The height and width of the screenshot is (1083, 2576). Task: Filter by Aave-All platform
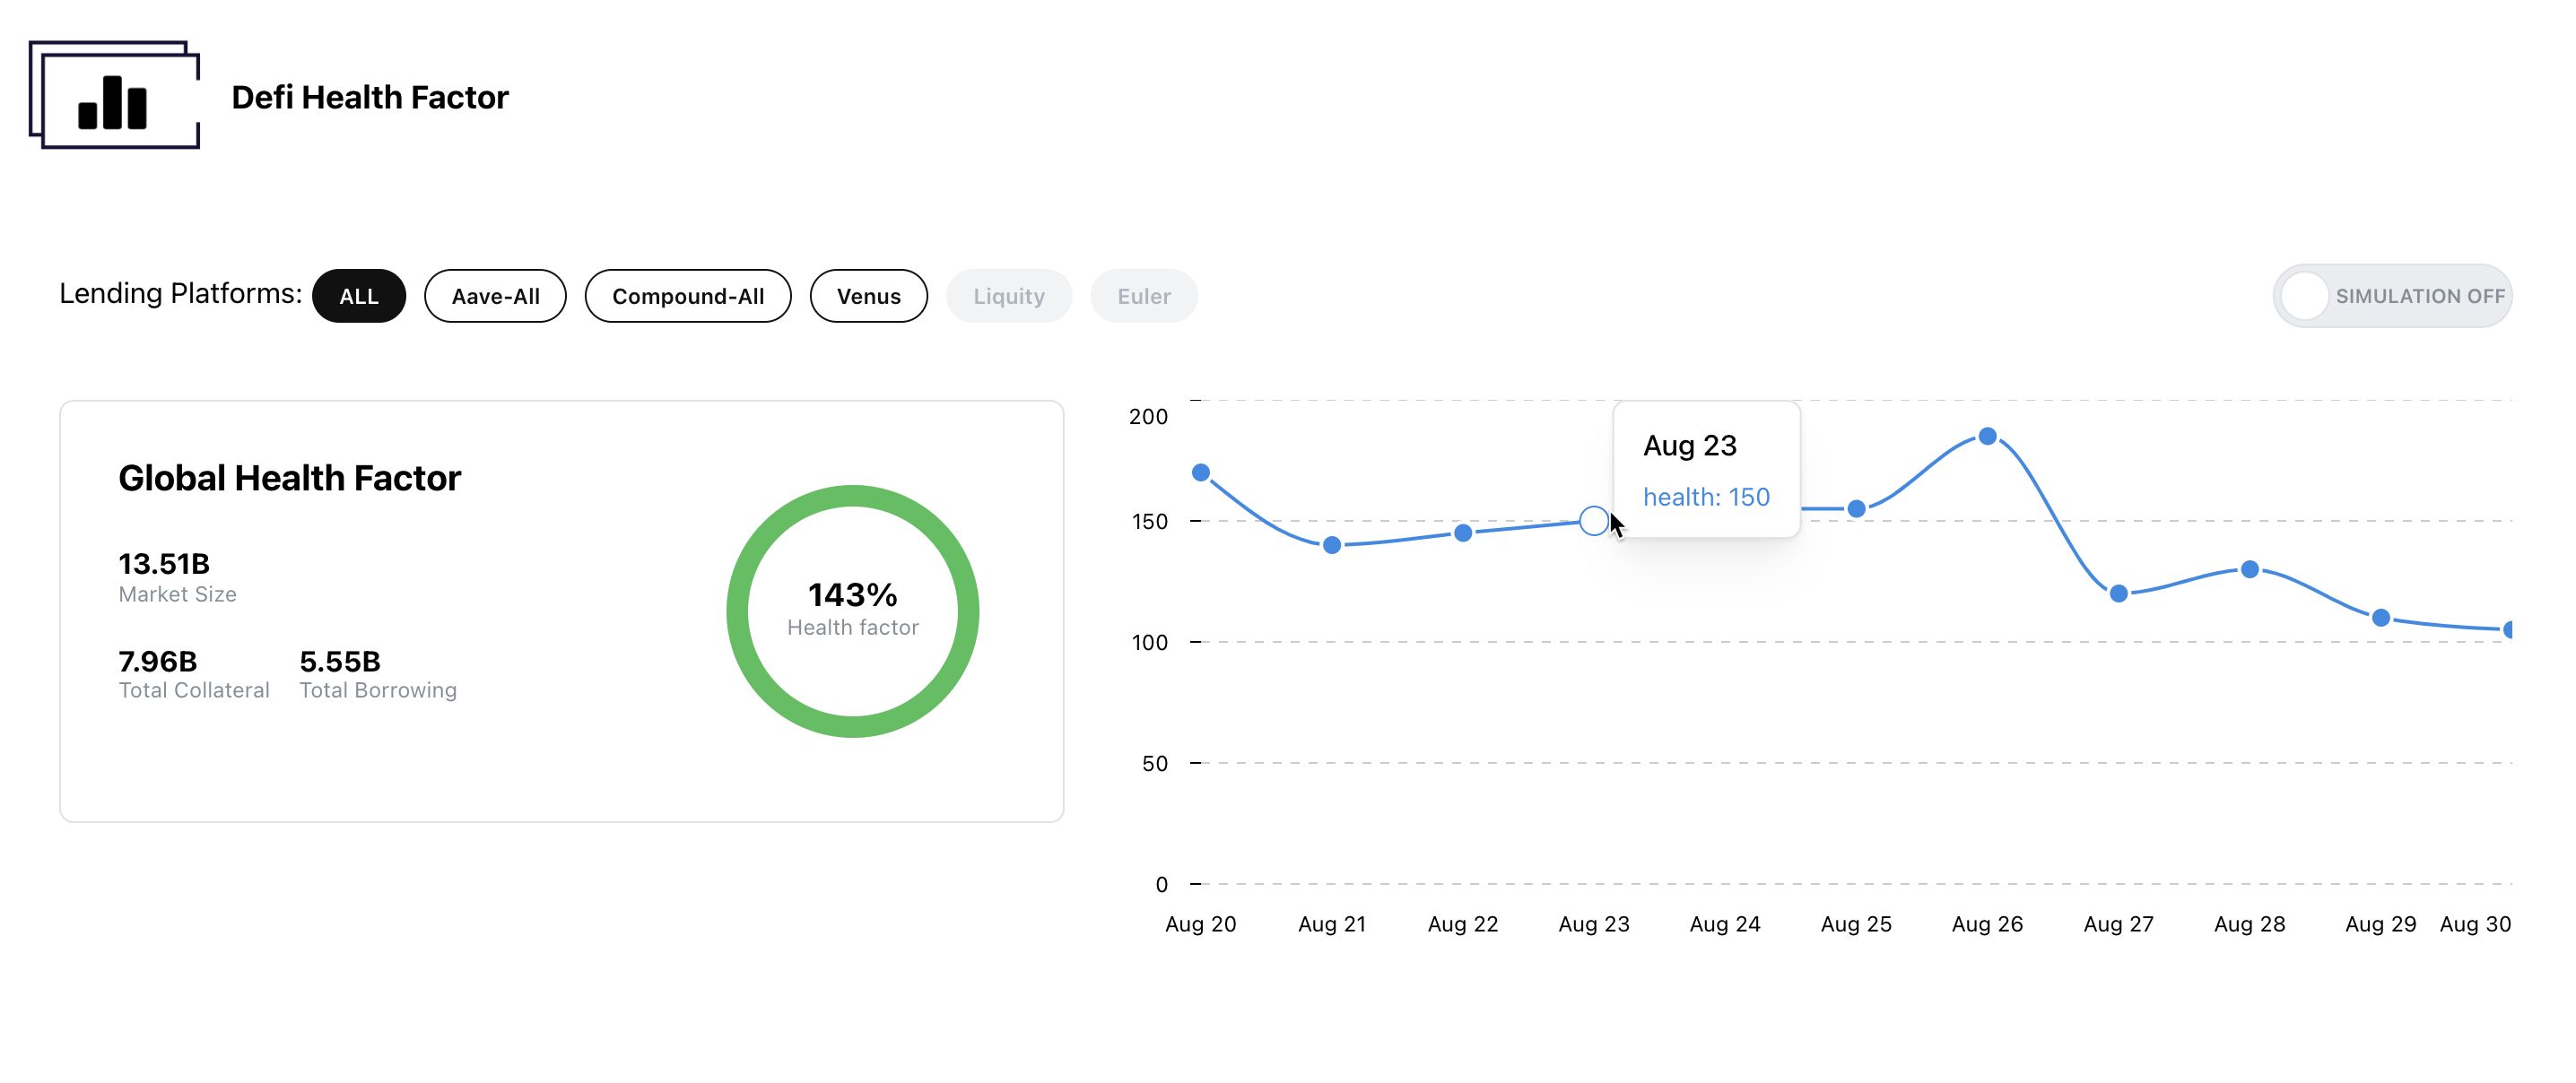495,296
